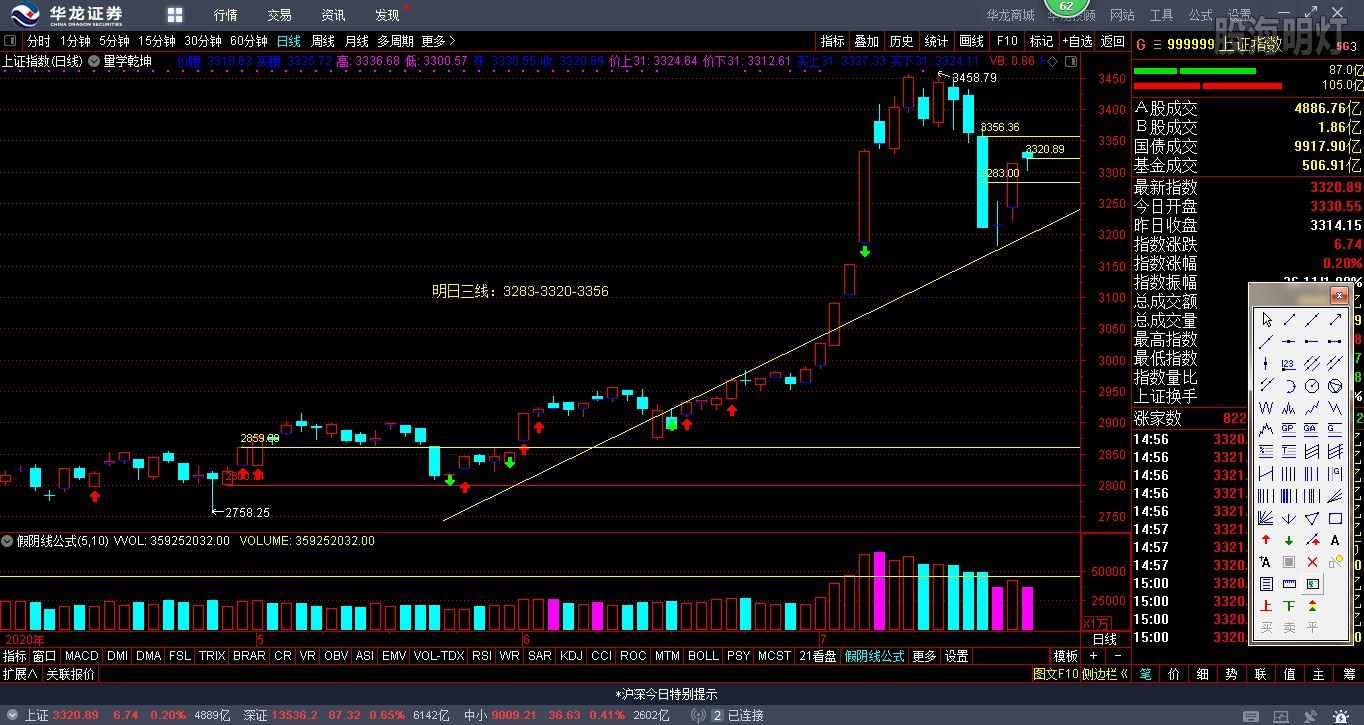Click the 返回 back button
This screenshot has width=1364, height=725.
(x=1113, y=41)
